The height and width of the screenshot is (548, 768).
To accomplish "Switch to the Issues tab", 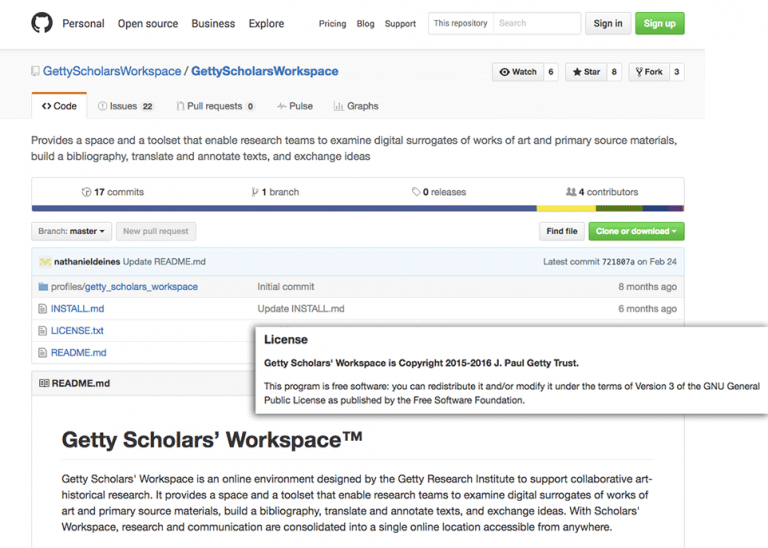I will [x=125, y=106].
